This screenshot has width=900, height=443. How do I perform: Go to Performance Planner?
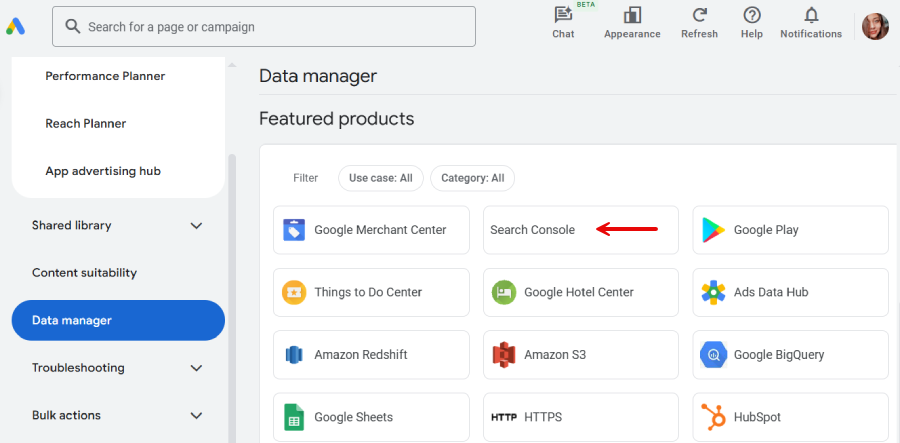point(105,76)
